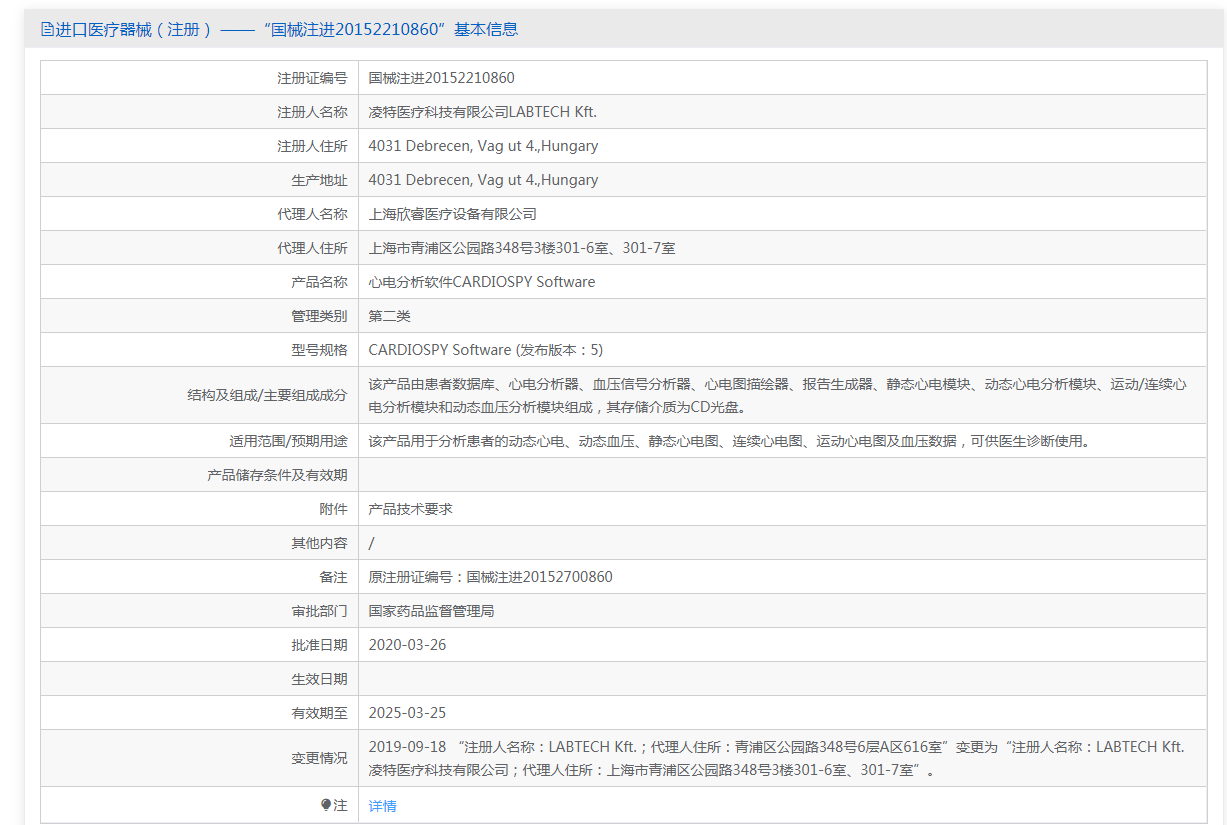The image size is (1227, 825).
Task: Click the agent address starting with 上海市青浦区公园路348号
Action: coord(521,248)
